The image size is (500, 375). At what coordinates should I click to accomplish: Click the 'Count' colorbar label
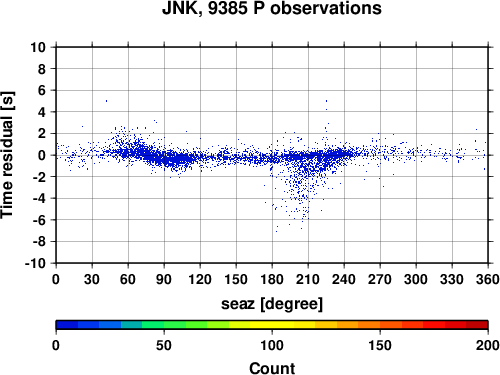tap(272, 368)
